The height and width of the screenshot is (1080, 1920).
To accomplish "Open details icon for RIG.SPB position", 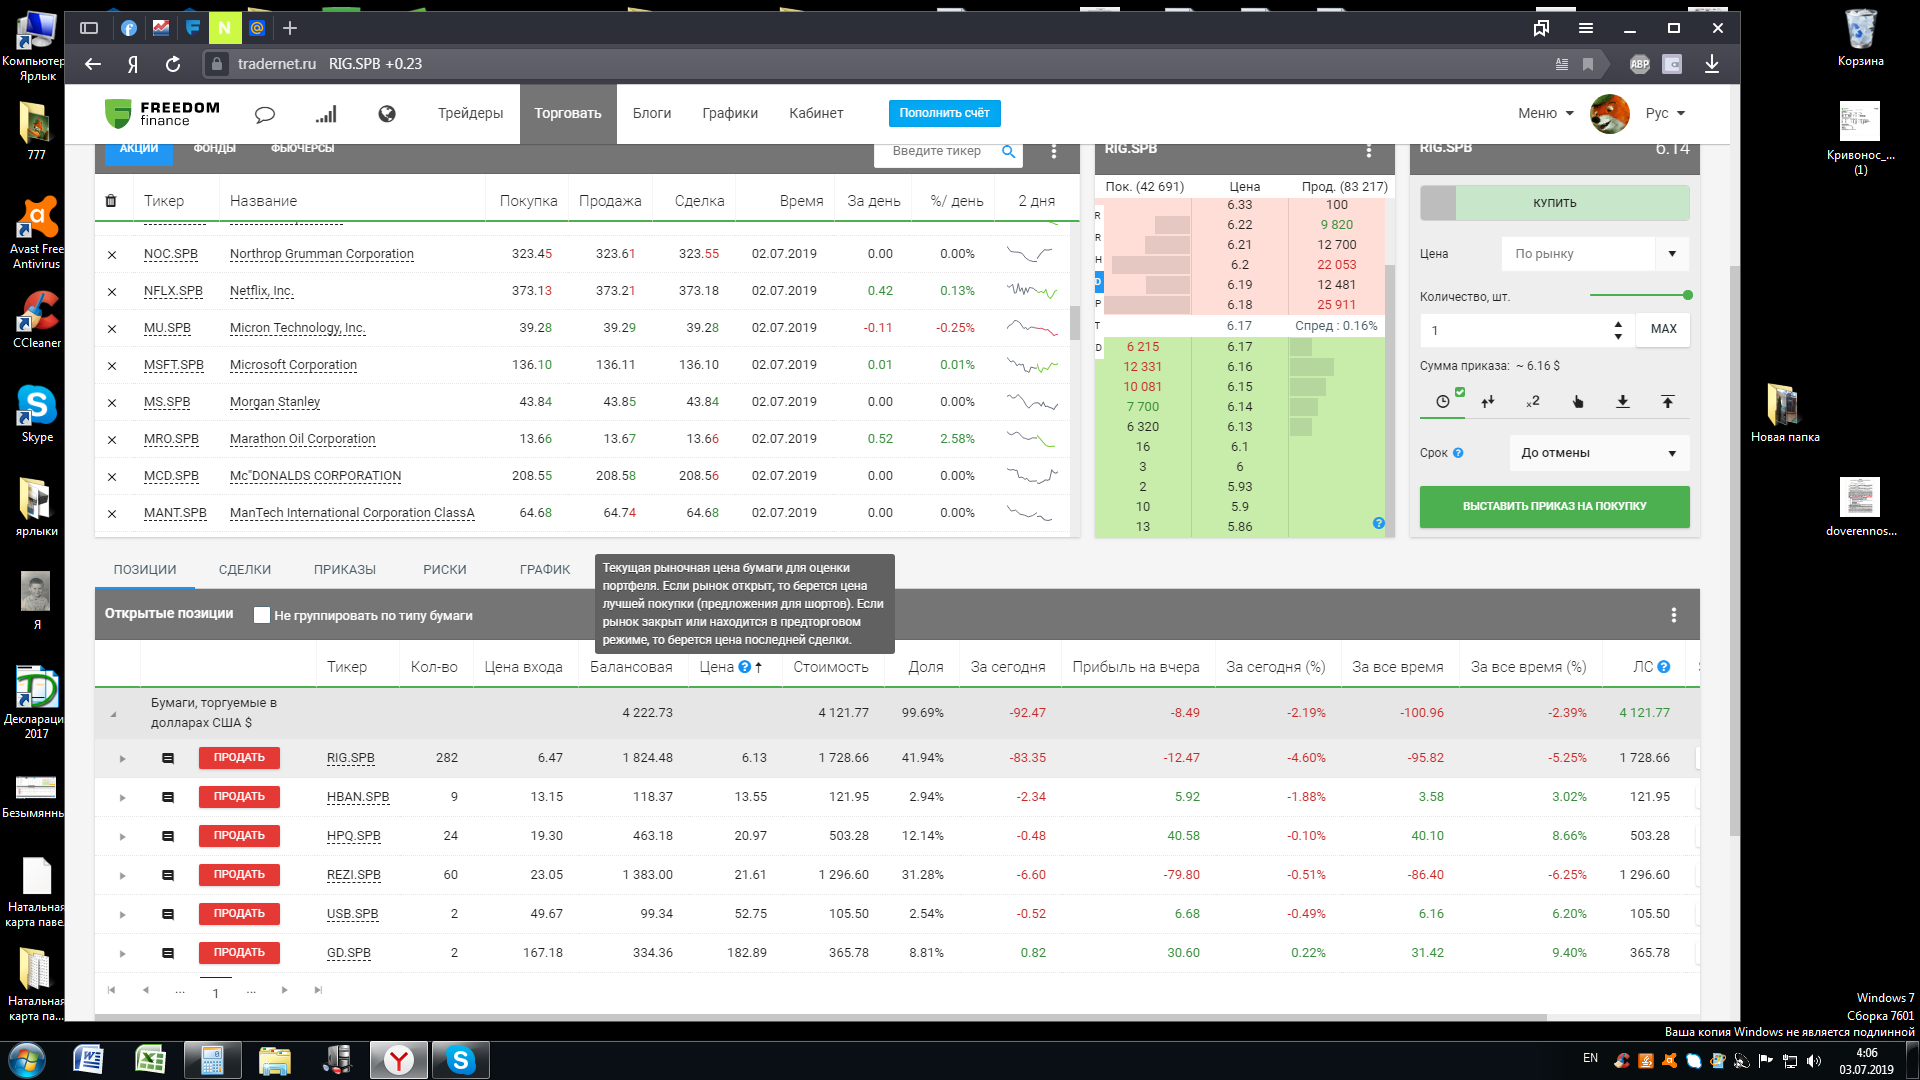I will point(168,758).
